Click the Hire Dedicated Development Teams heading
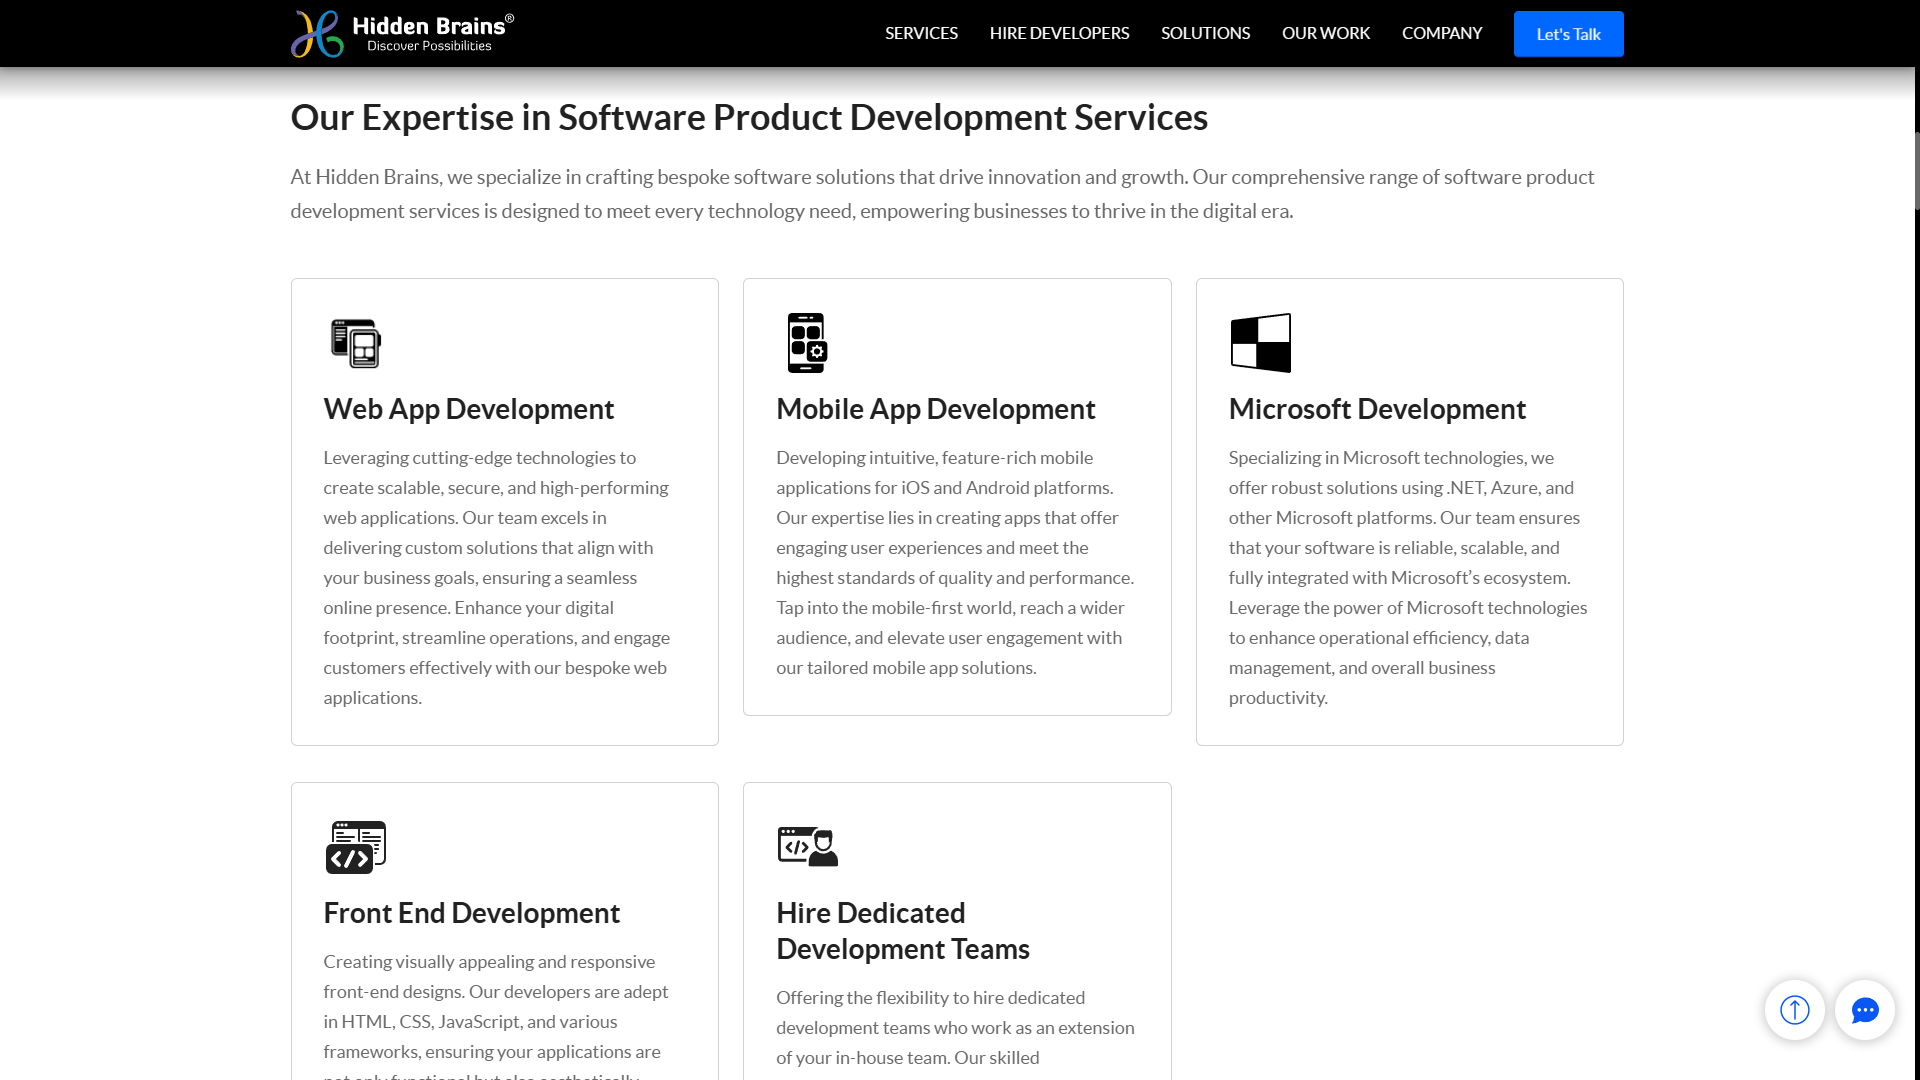The width and height of the screenshot is (1920, 1080). [x=902, y=931]
